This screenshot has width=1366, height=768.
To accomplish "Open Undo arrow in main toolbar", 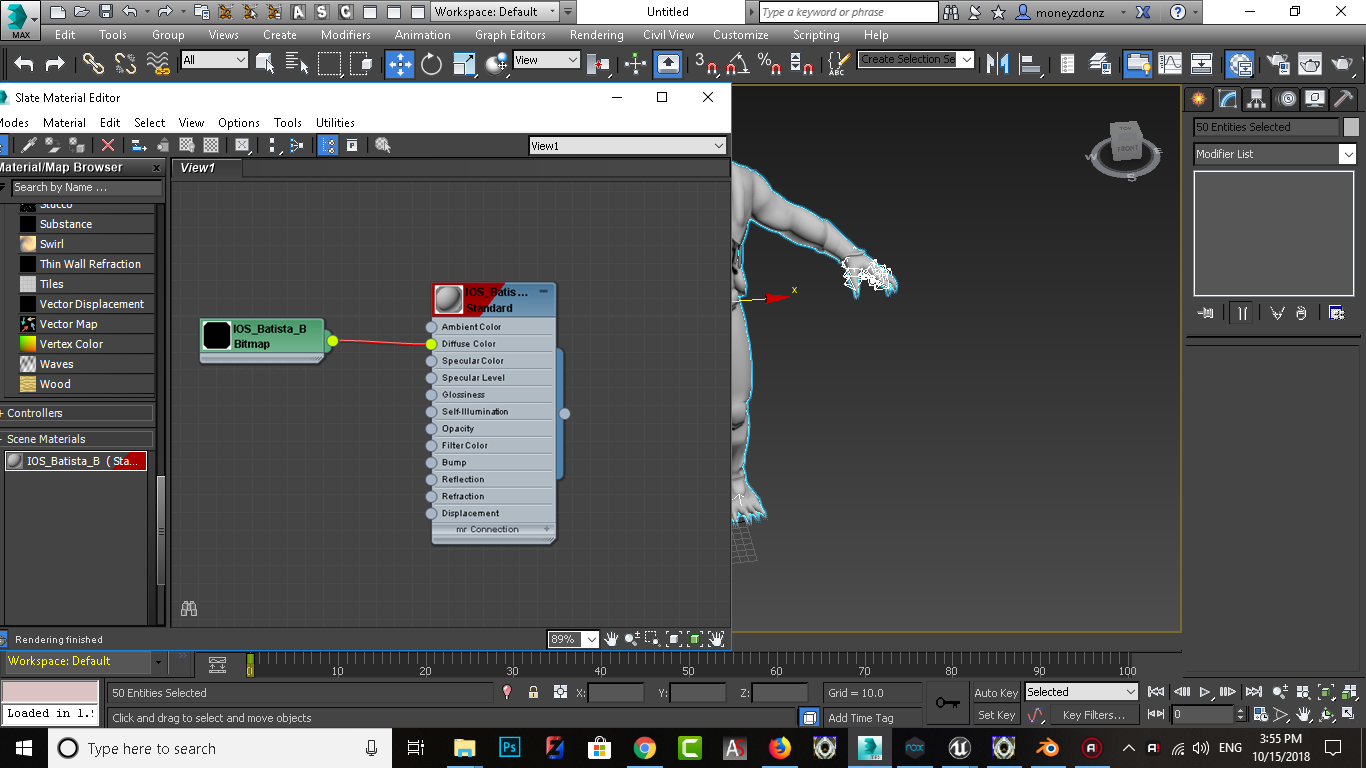I will [x=24, y=64].
